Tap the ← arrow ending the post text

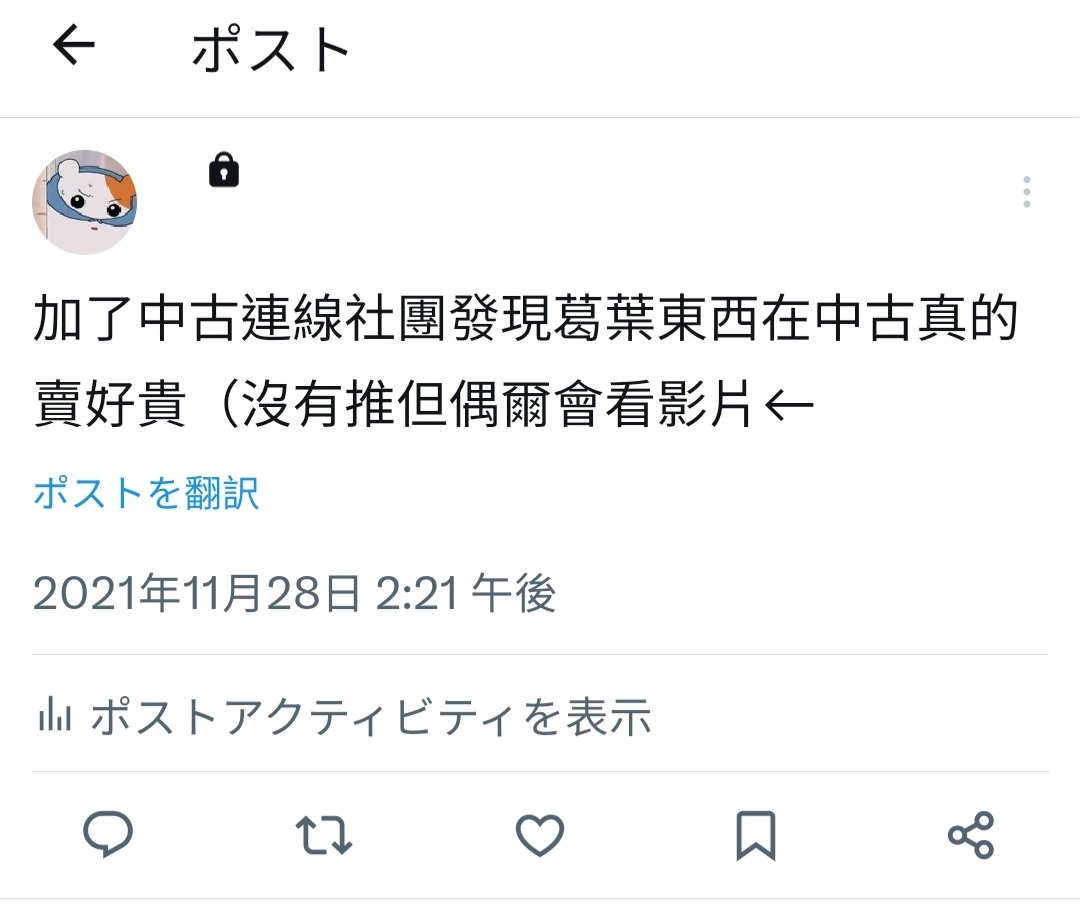[x=789, y=405]
